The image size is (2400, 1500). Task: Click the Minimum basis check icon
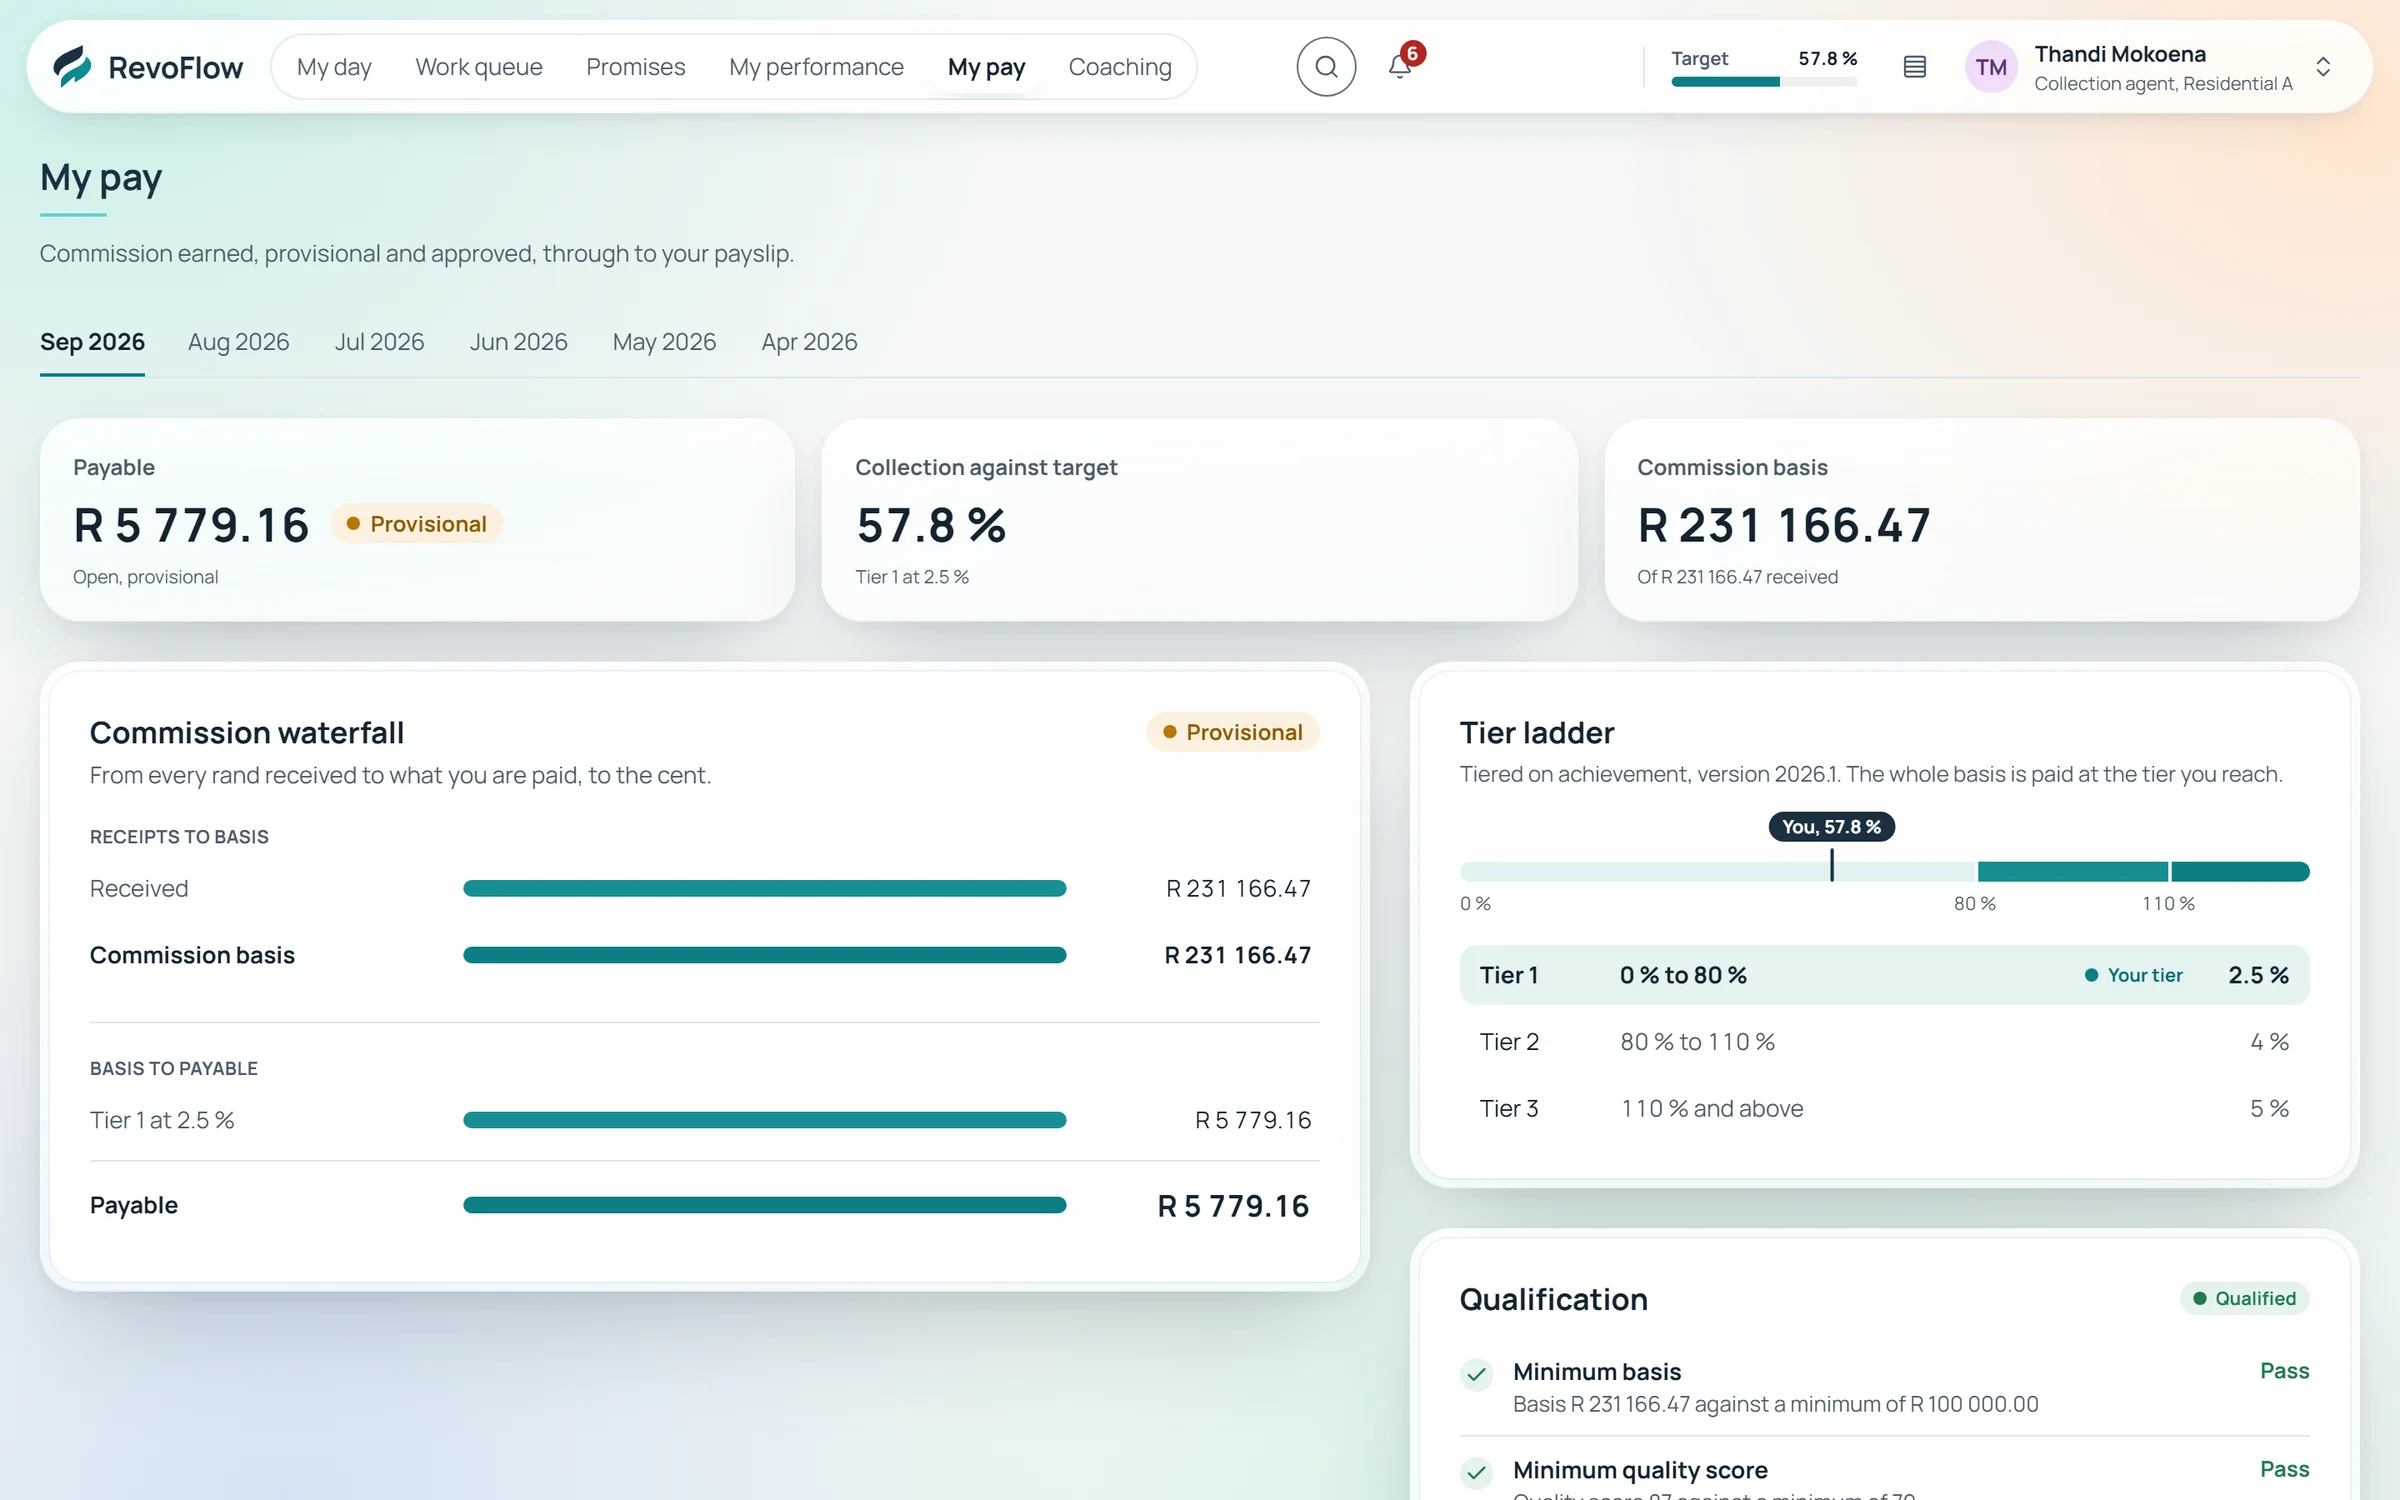point(1477,1374)
